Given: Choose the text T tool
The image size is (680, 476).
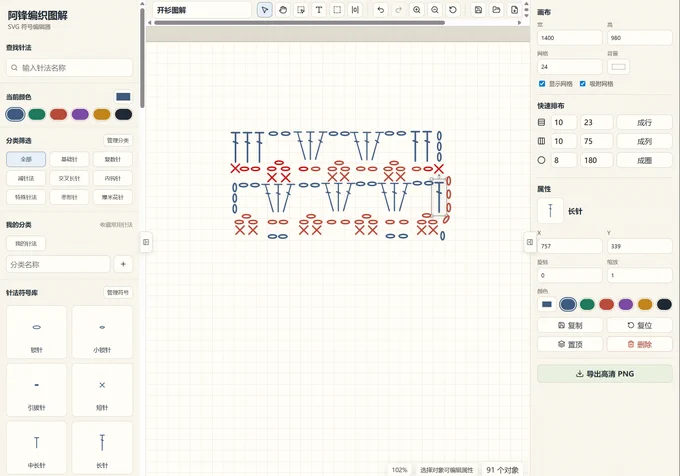Looking at the screenshot, I should 319,10.
